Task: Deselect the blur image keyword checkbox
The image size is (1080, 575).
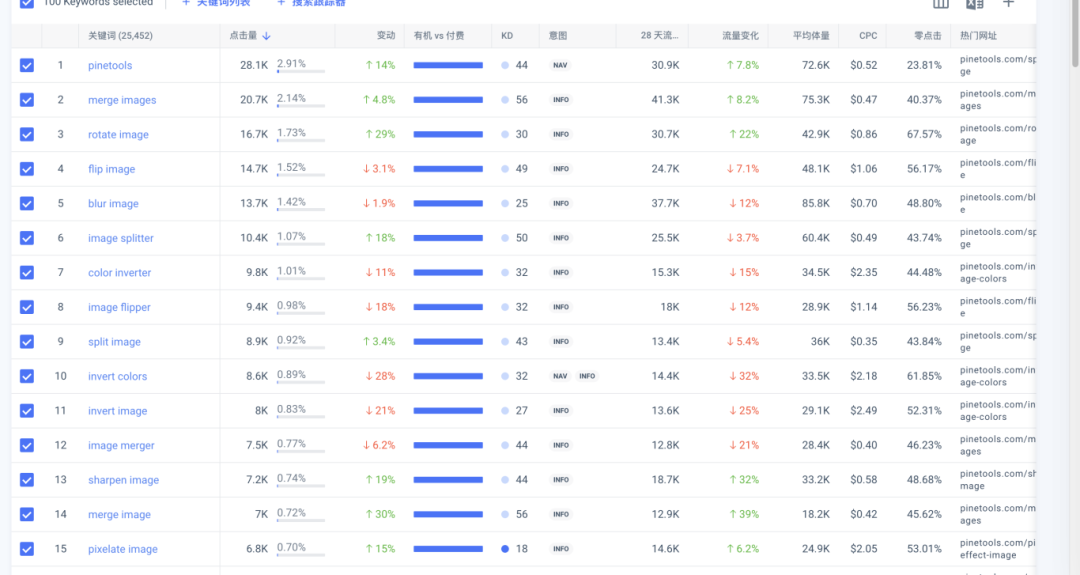Action: (x=27, y=204)
